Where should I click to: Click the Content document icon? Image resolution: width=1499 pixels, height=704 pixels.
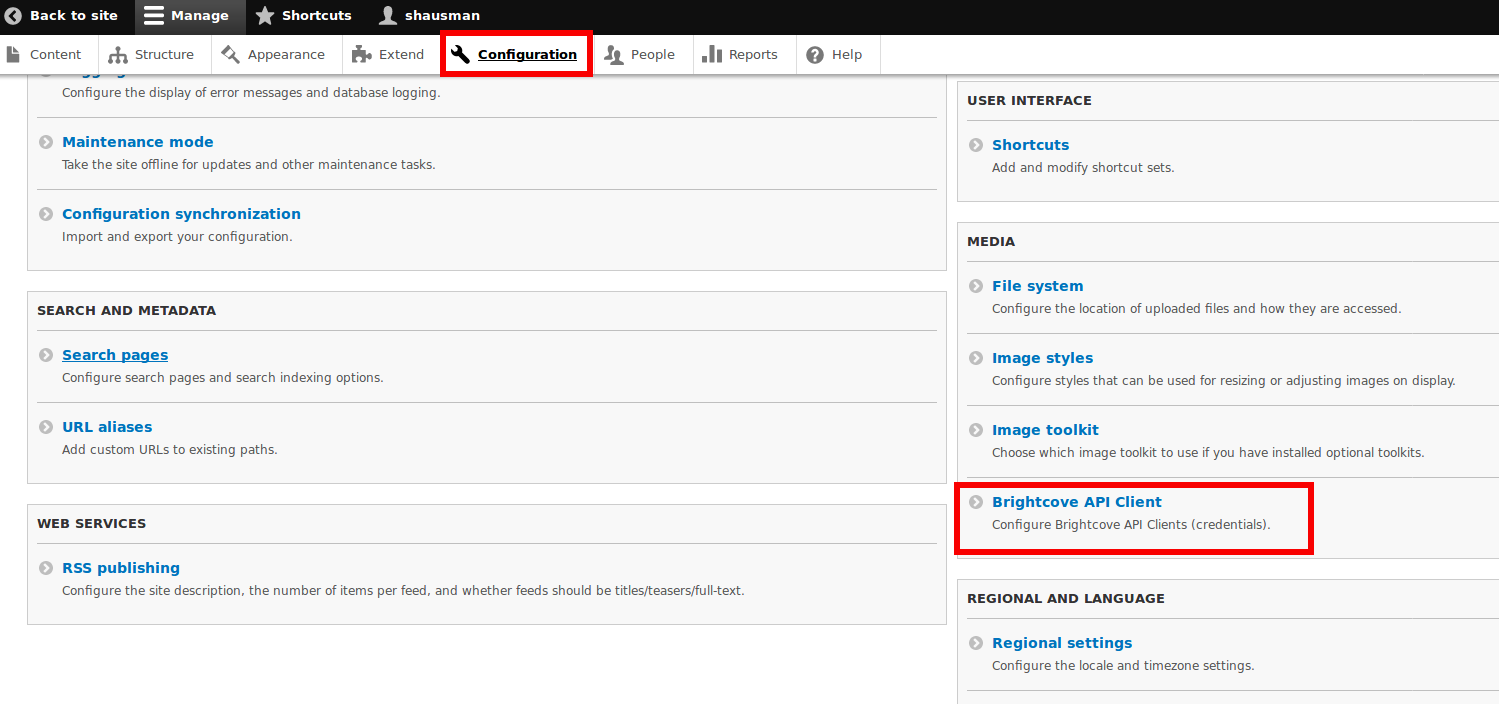14,53
